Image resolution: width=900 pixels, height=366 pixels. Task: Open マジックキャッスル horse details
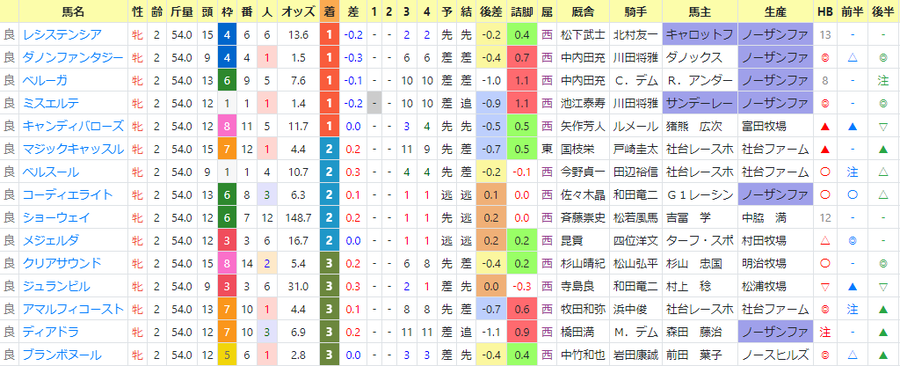click(x=72, y=149)
